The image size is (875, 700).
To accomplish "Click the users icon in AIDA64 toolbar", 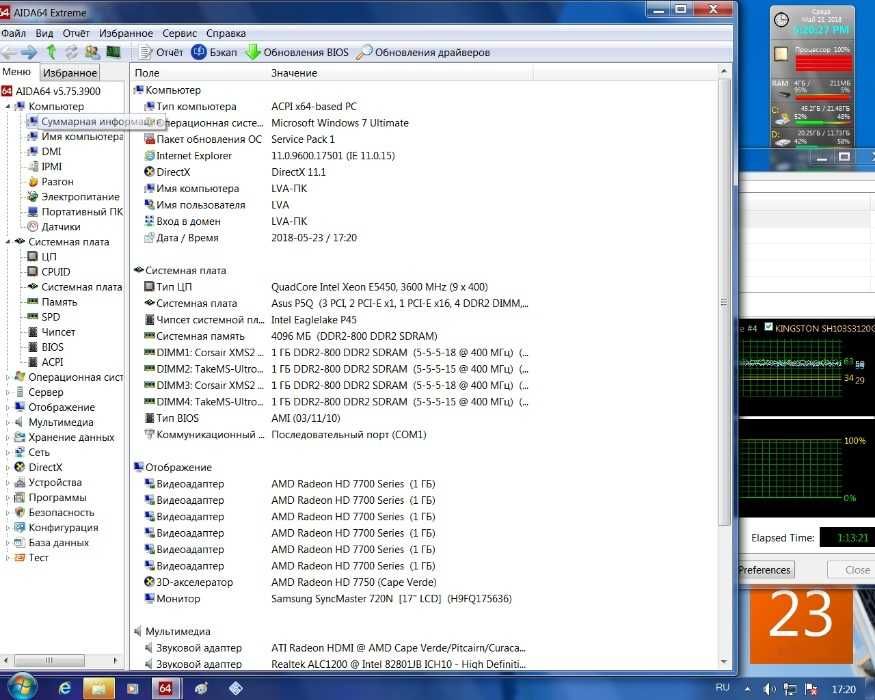I will point(92,52).
